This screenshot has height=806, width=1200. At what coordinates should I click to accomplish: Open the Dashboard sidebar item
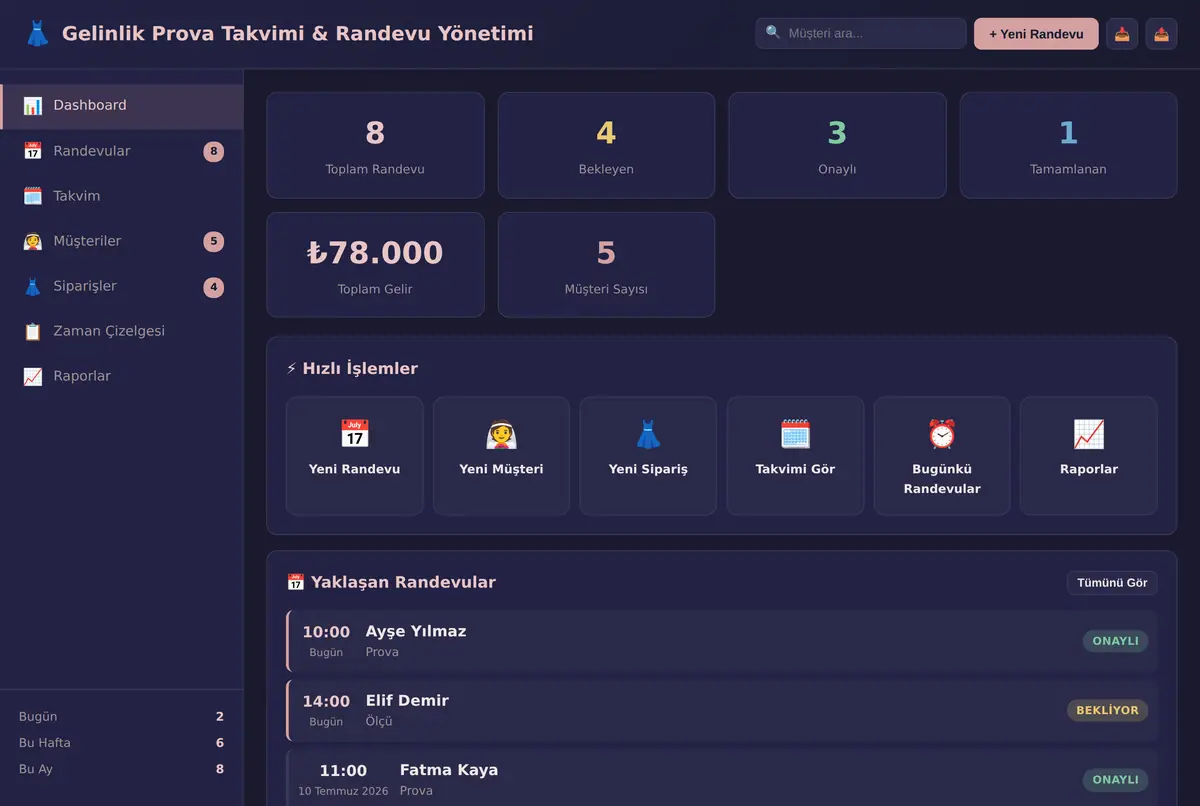click(x=122, y=106)
